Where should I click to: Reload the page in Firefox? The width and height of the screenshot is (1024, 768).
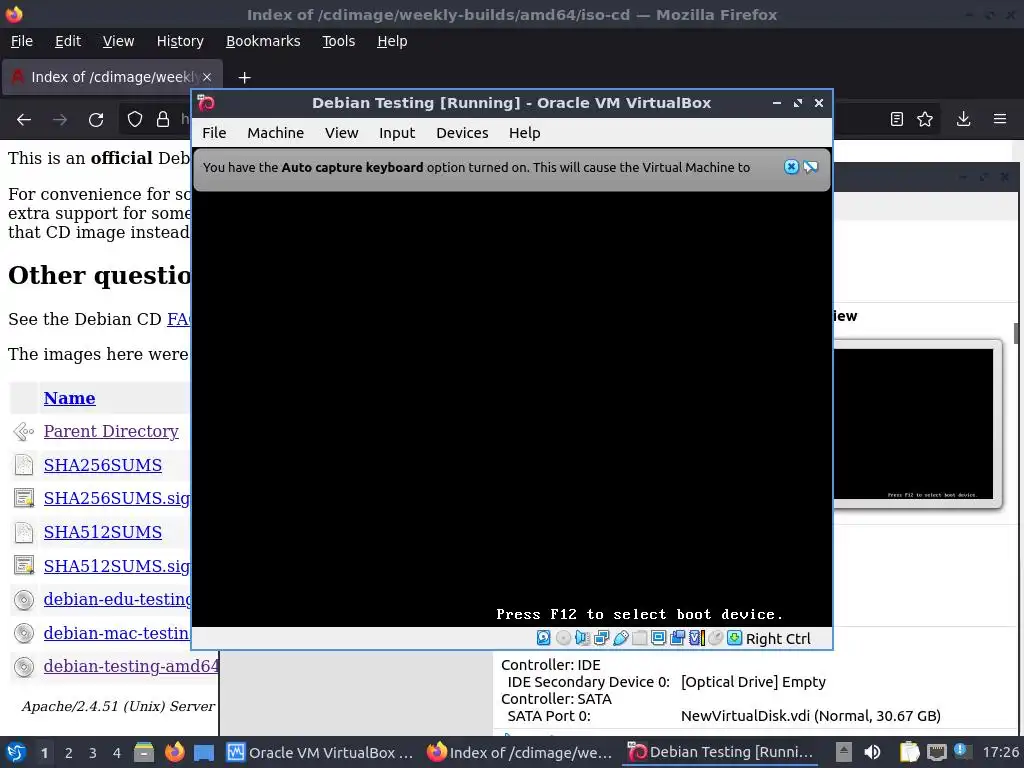[96, 120]
